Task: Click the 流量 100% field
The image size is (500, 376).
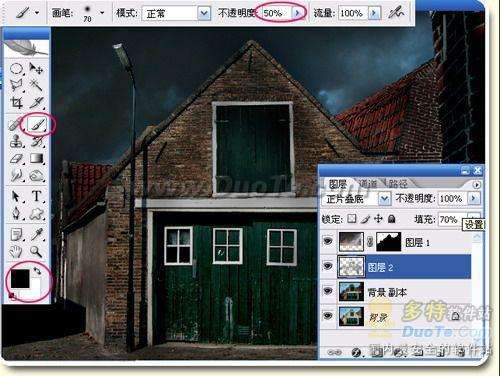Action: point(354,13)
